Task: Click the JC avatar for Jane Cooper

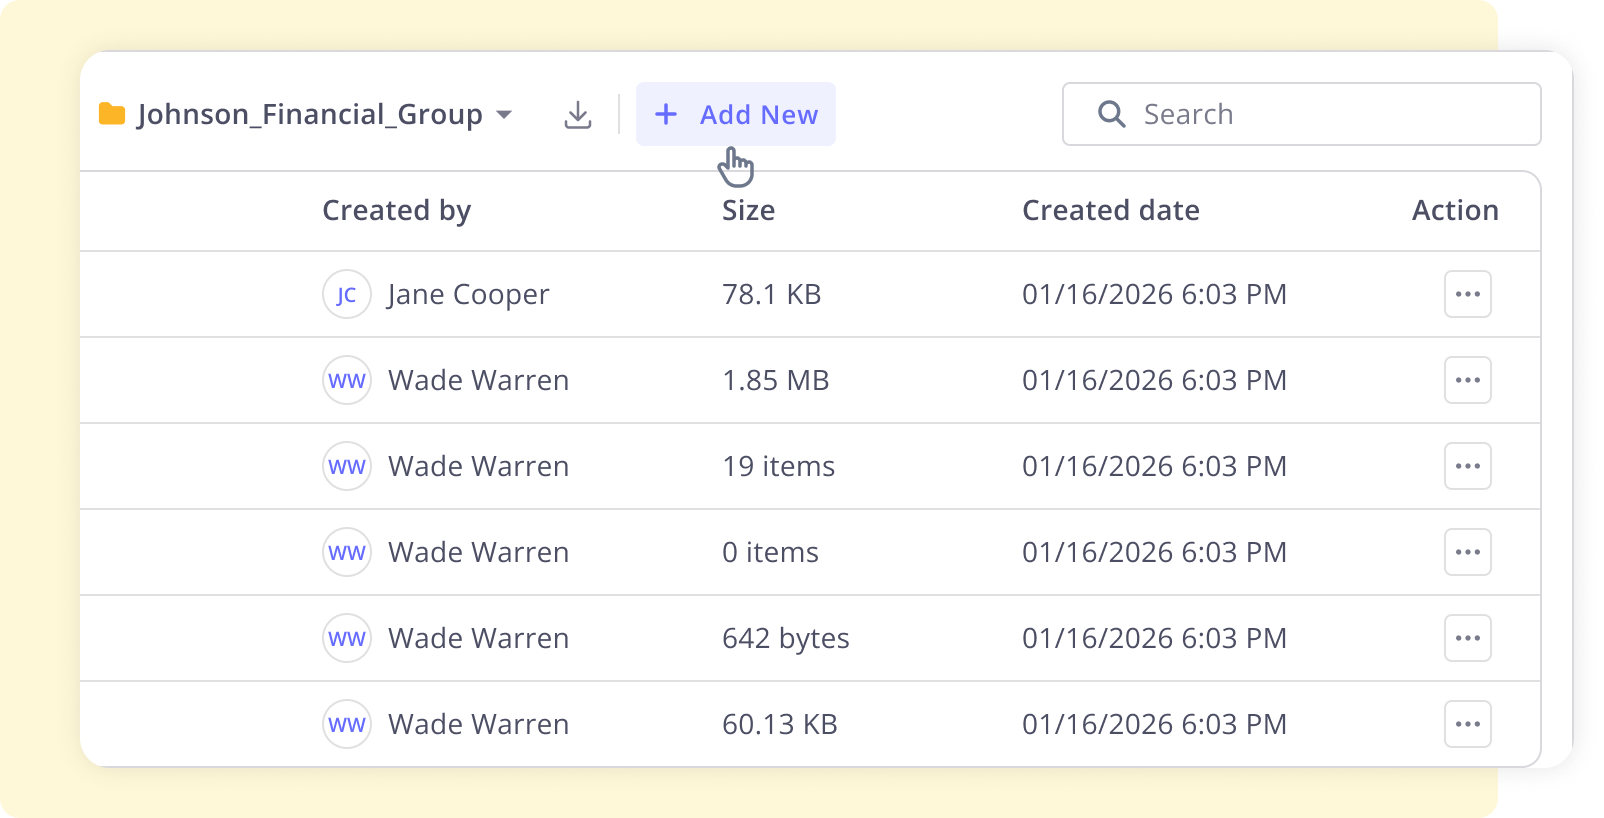Action: pyautogui.click(x=347, y=294)
